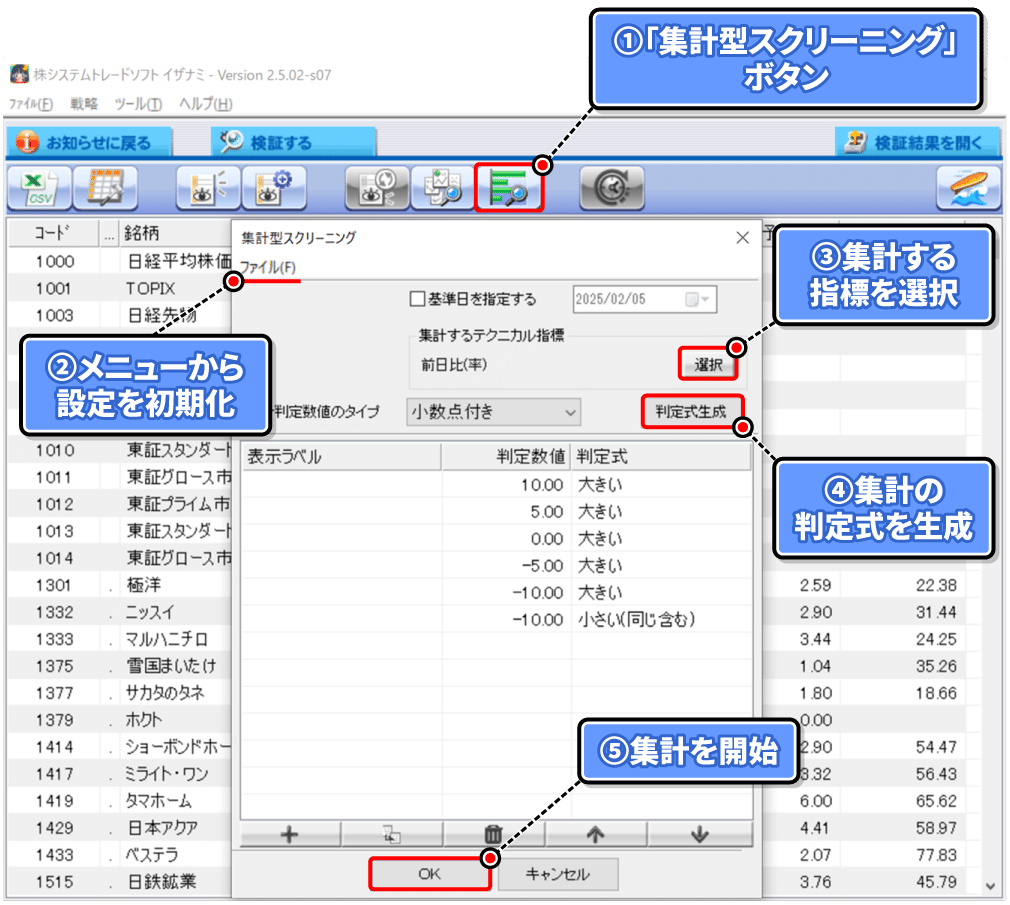1010x905 pixels.
Task: Select the 1417 ミライト・ワン row
Action: 120,774
